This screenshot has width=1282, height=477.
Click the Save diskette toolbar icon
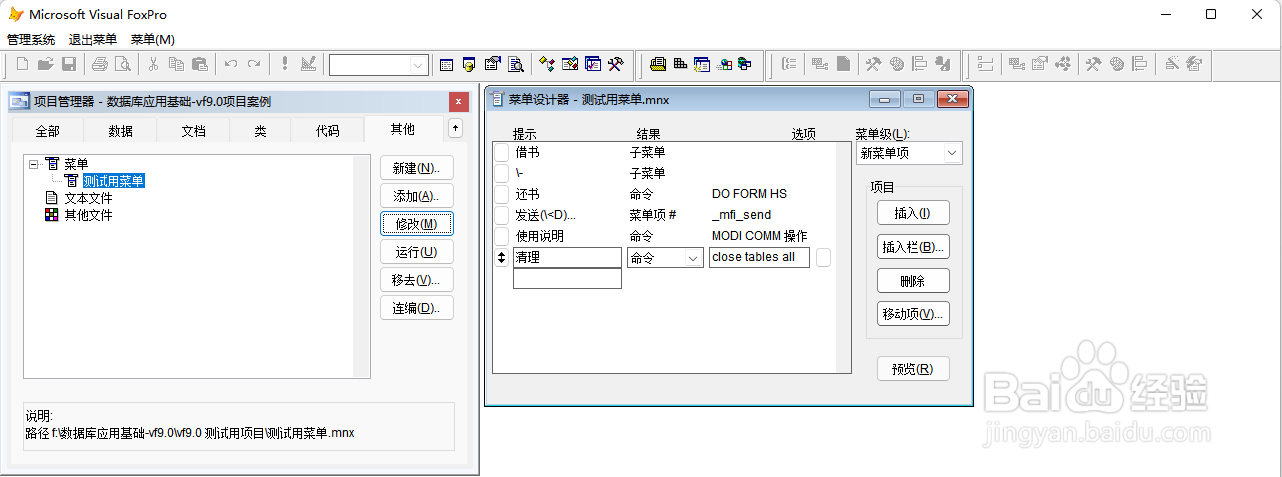(69, 64)
